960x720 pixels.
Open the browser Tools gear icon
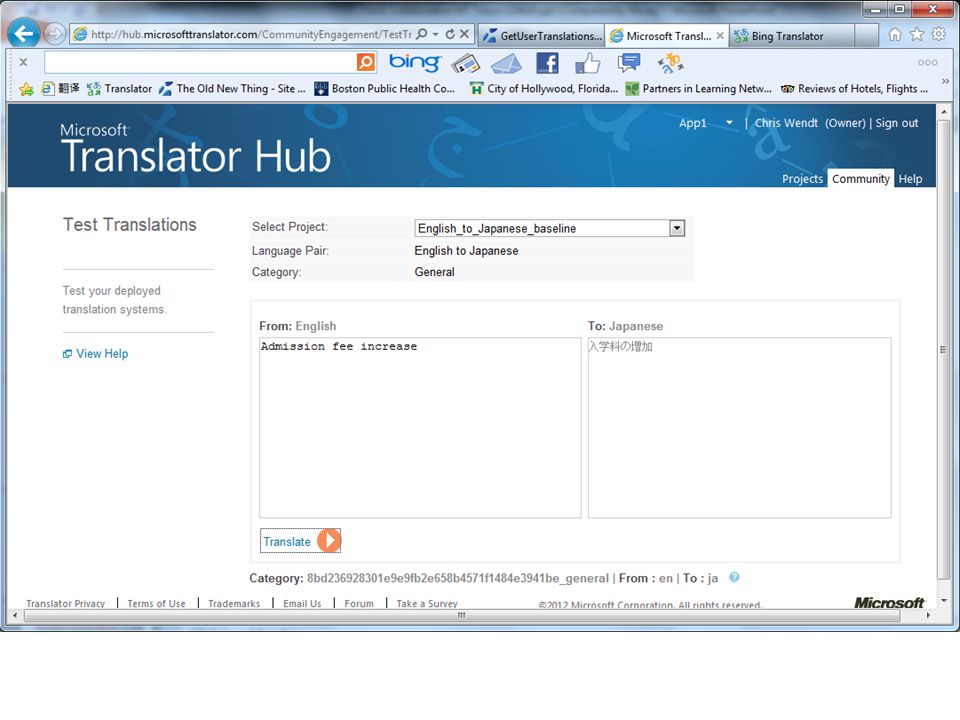click(x=939, y=34)
